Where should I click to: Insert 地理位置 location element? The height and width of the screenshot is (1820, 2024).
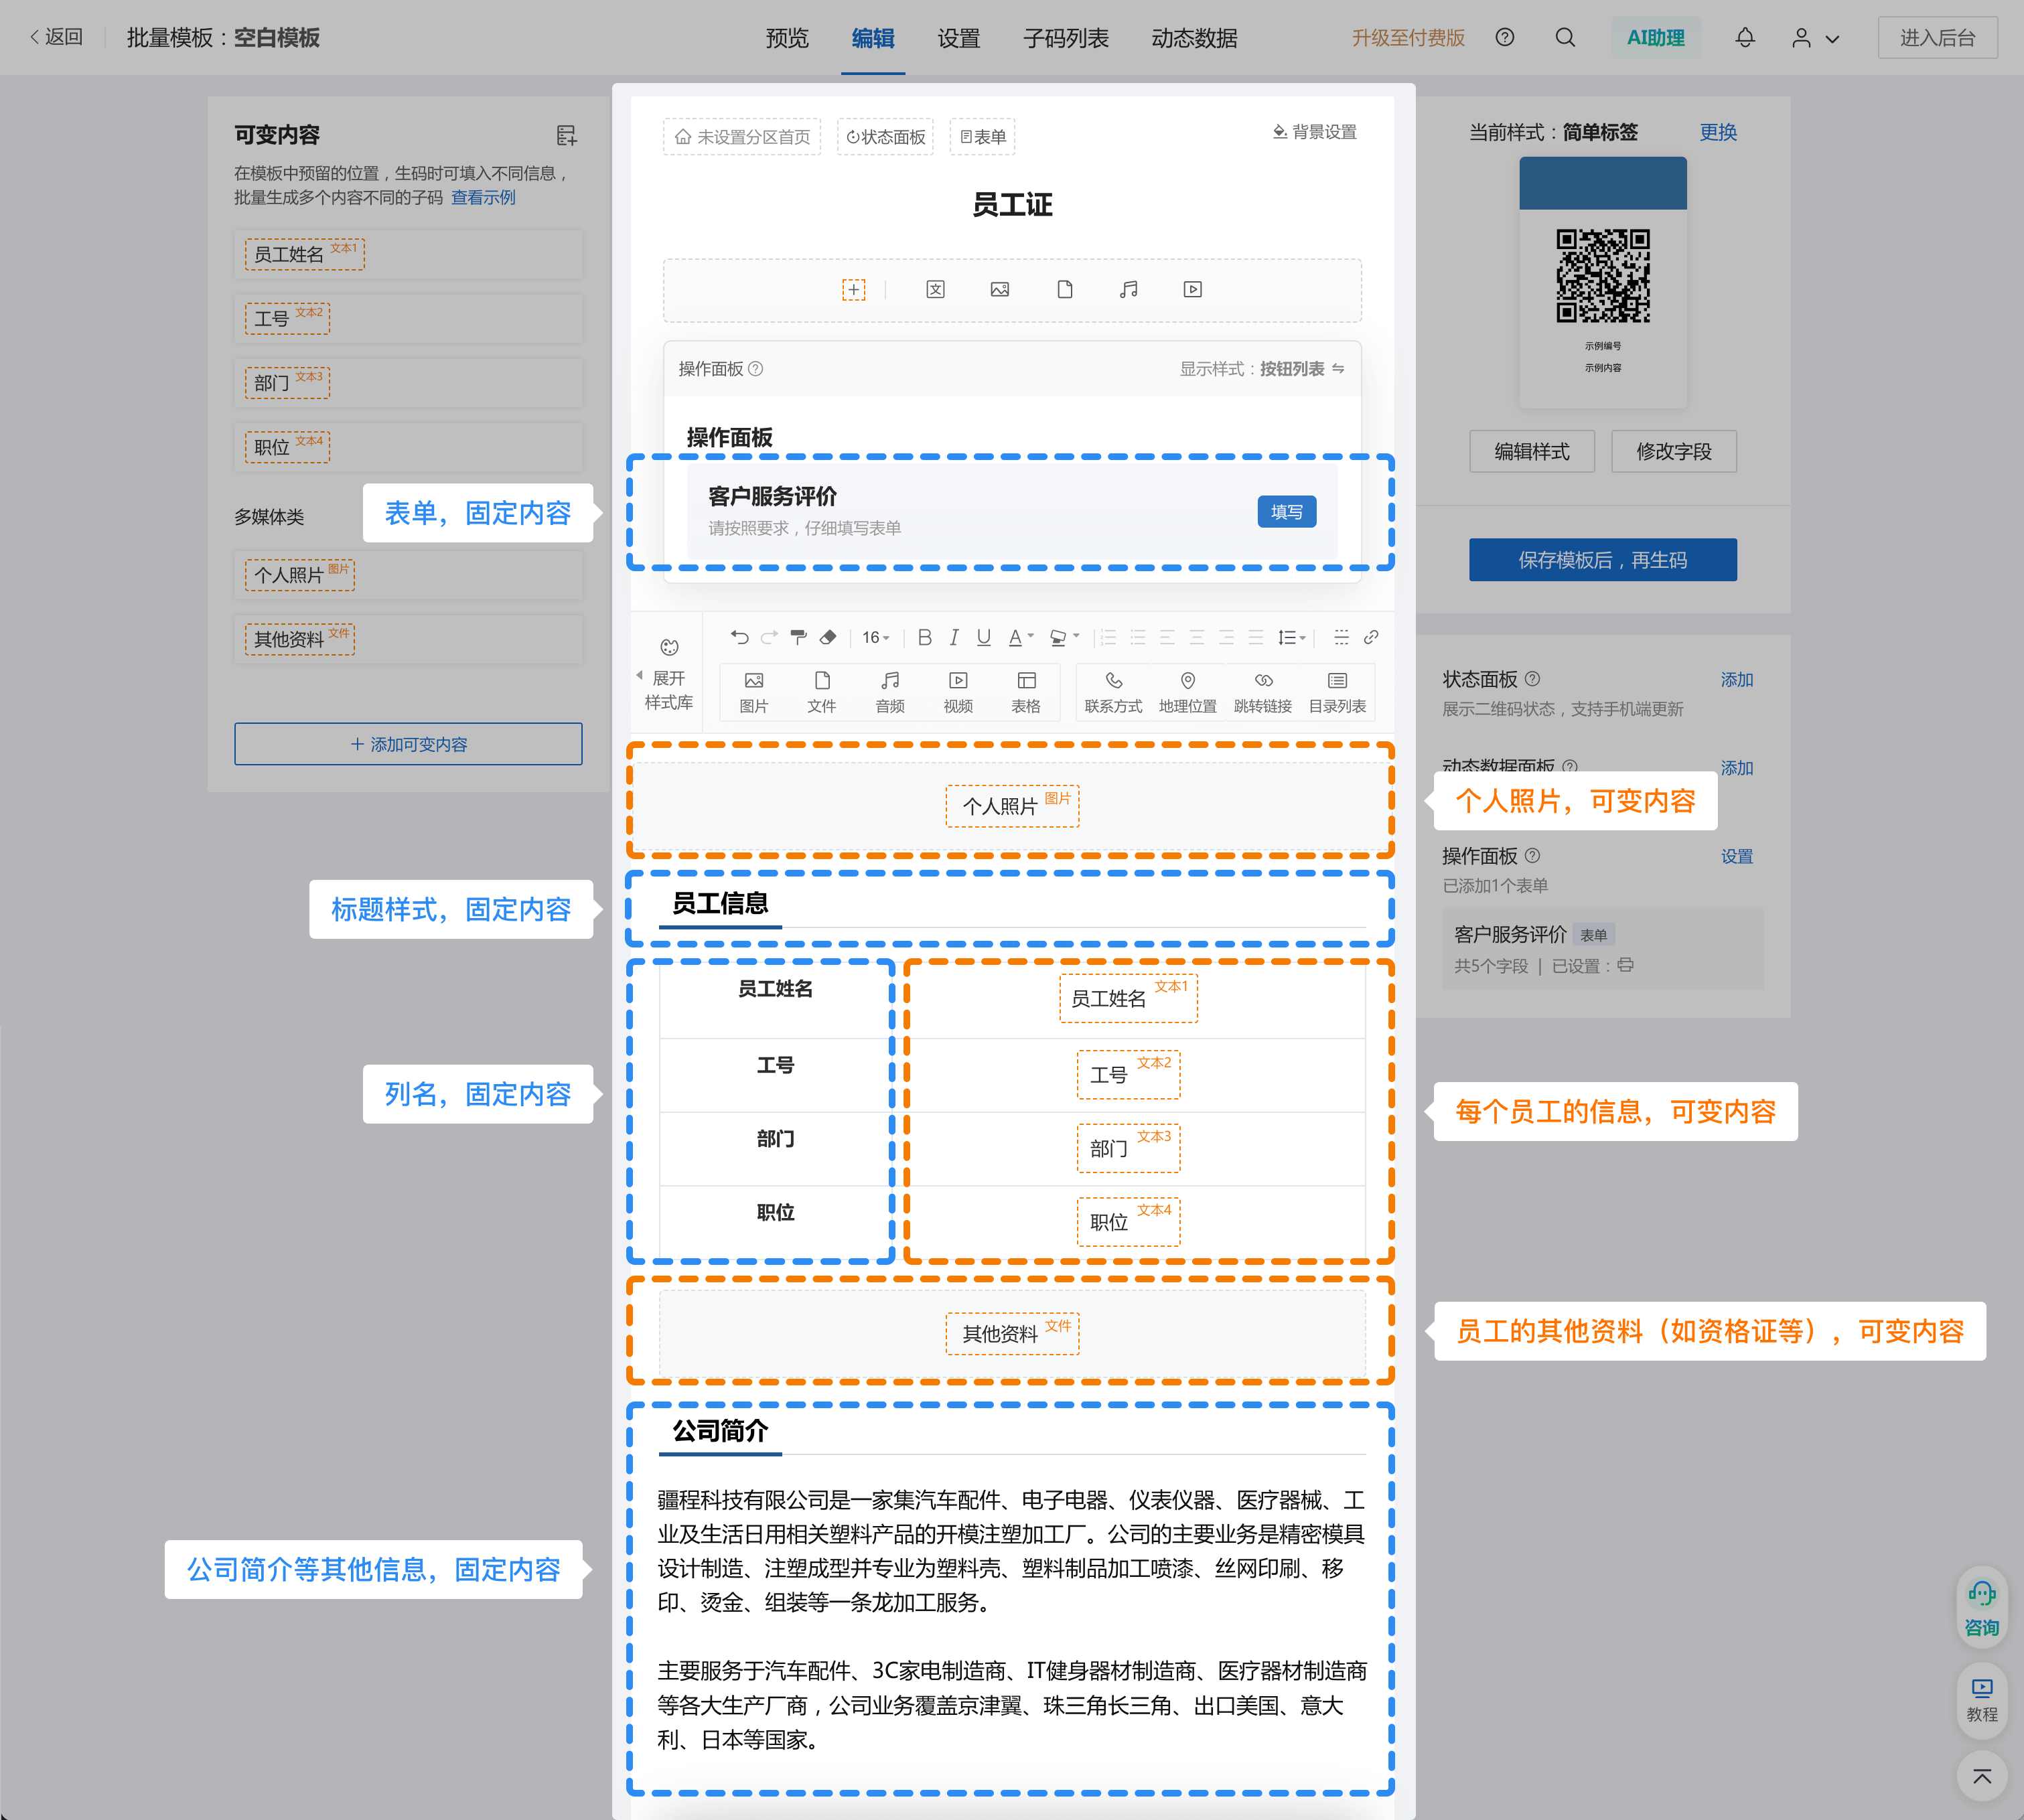click(1187, 691)
